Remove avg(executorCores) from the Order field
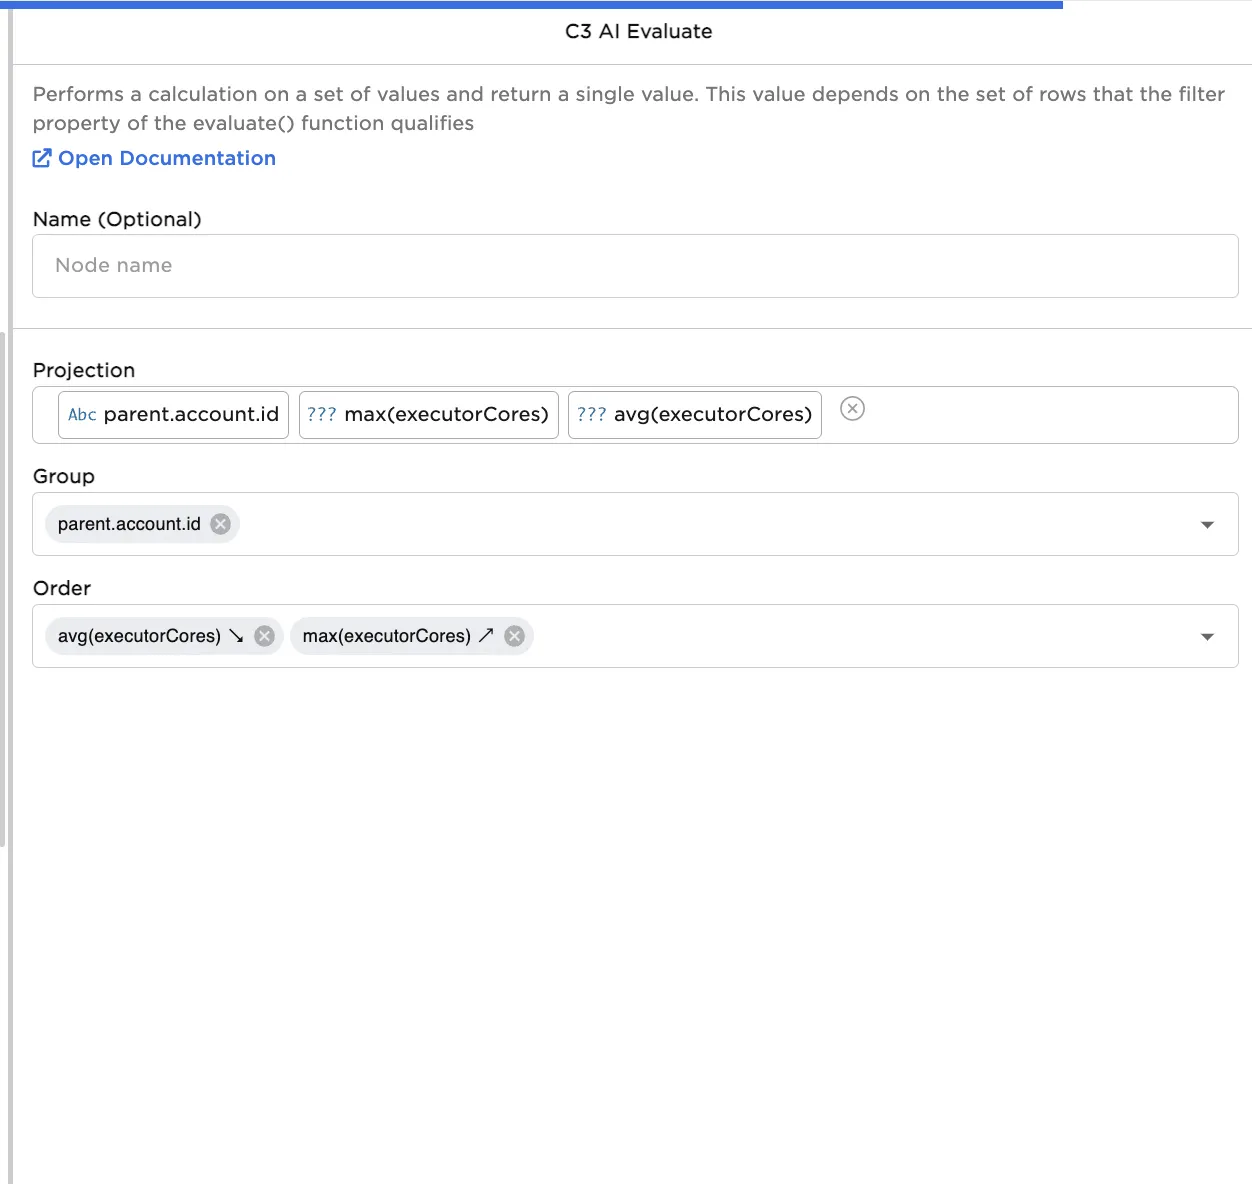Image resolution: width=1252 pixels, height=1184 pixels. pos(263,636)
